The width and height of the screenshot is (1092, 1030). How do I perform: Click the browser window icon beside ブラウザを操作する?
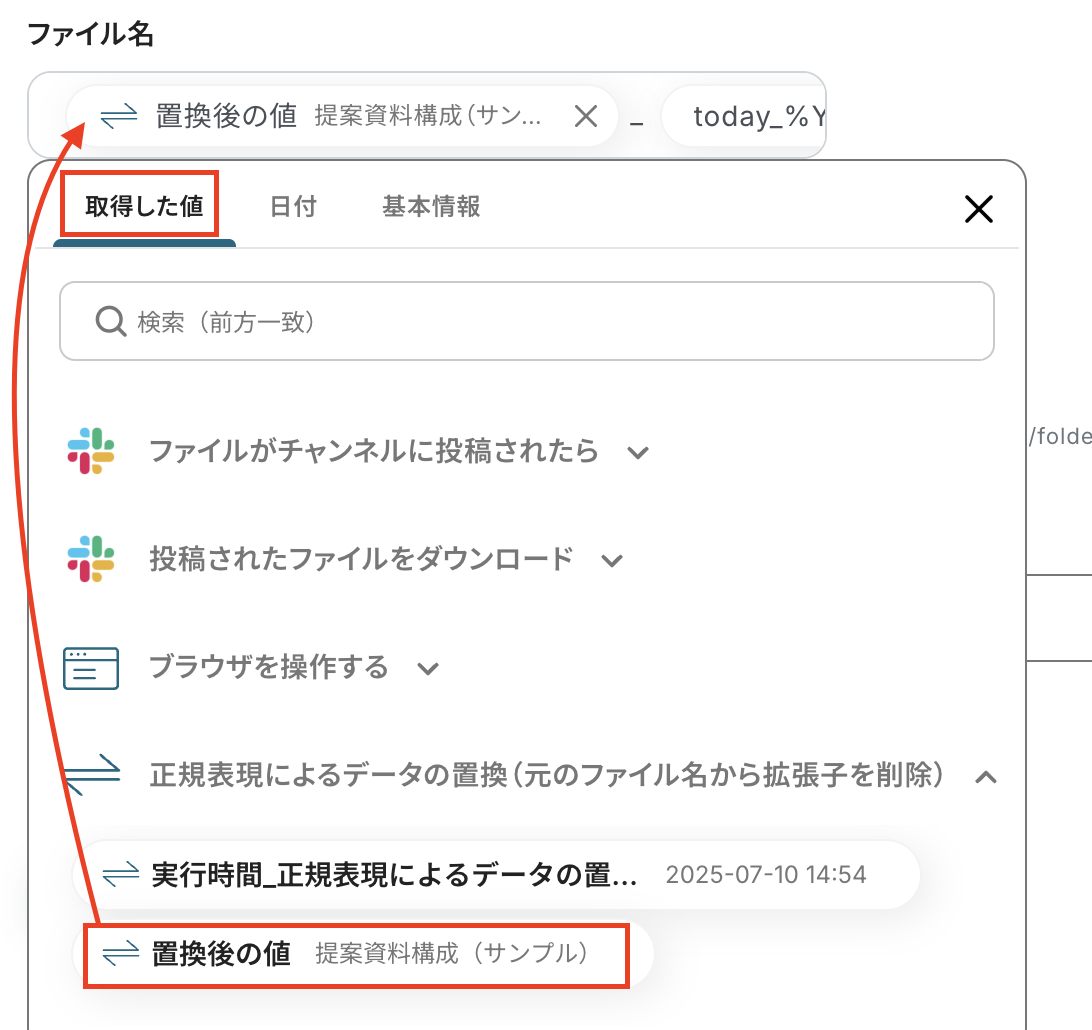91,668
